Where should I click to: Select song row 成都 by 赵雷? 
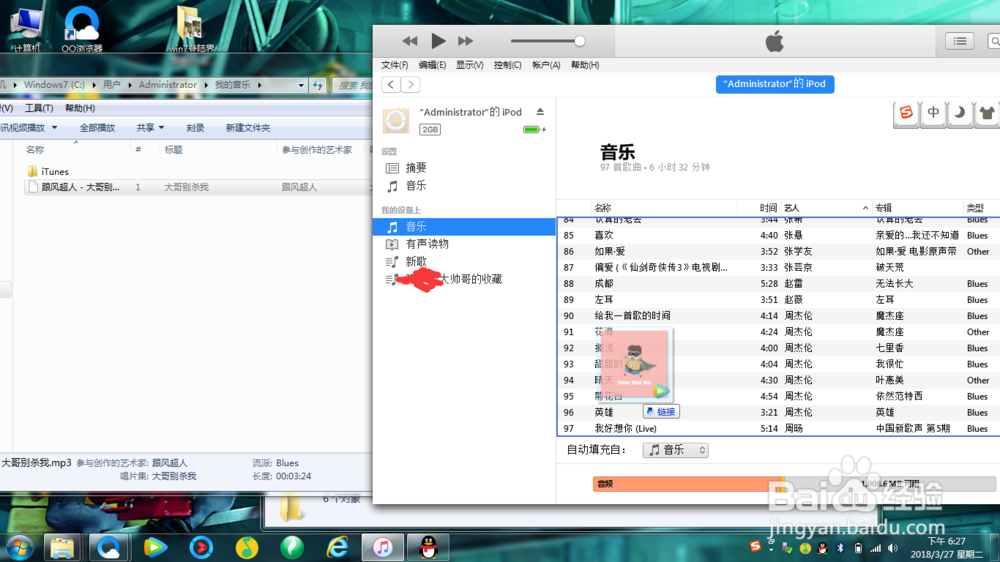778,284
